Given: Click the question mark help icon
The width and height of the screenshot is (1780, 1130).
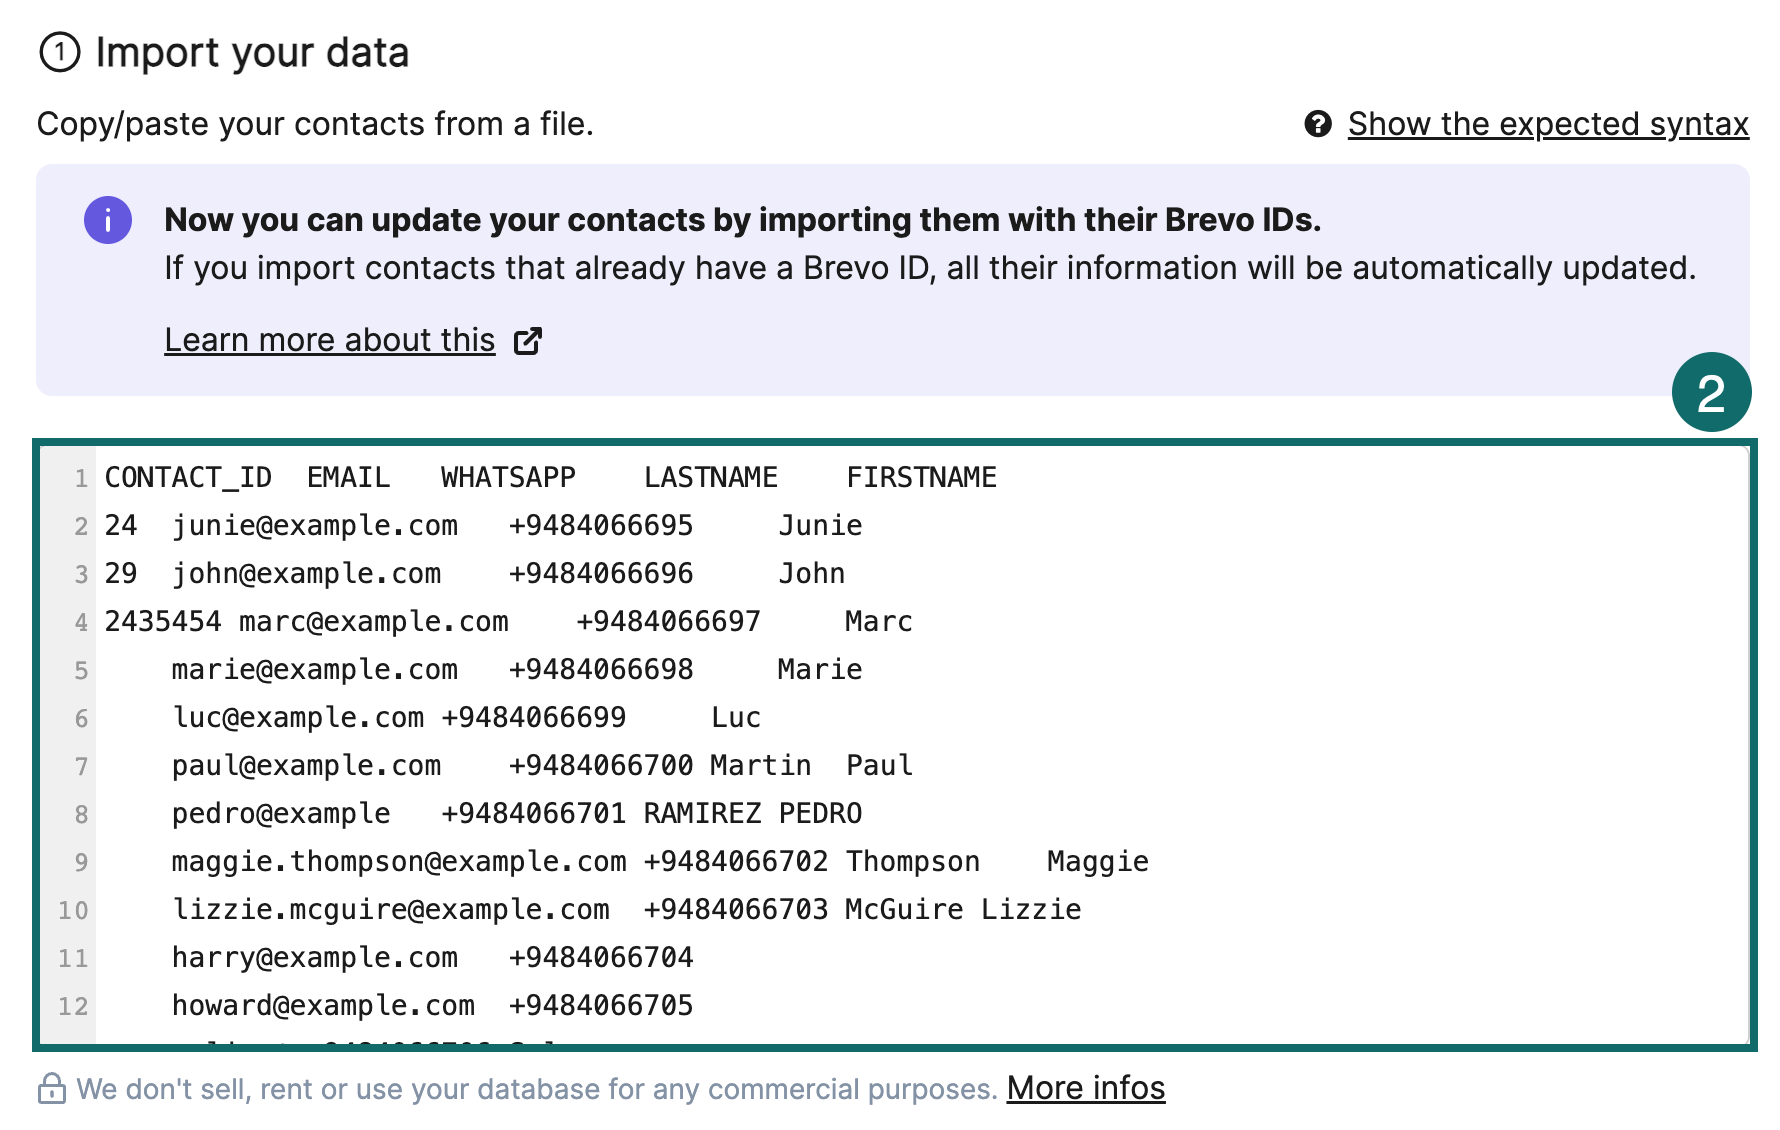Looking at the screenshot, I should point(1318,124).
